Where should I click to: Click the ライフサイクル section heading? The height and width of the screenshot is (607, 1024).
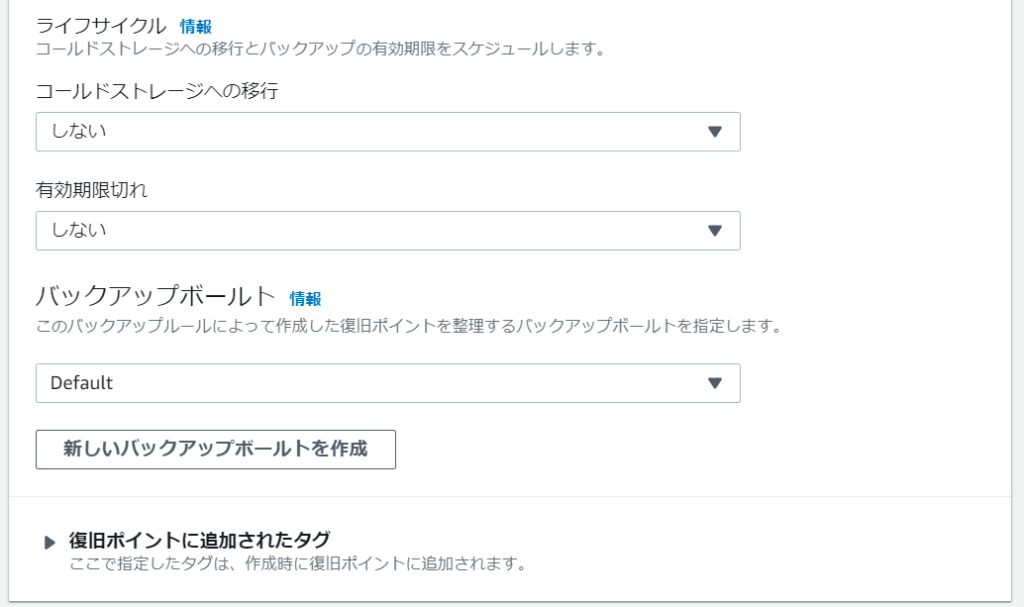101,26
